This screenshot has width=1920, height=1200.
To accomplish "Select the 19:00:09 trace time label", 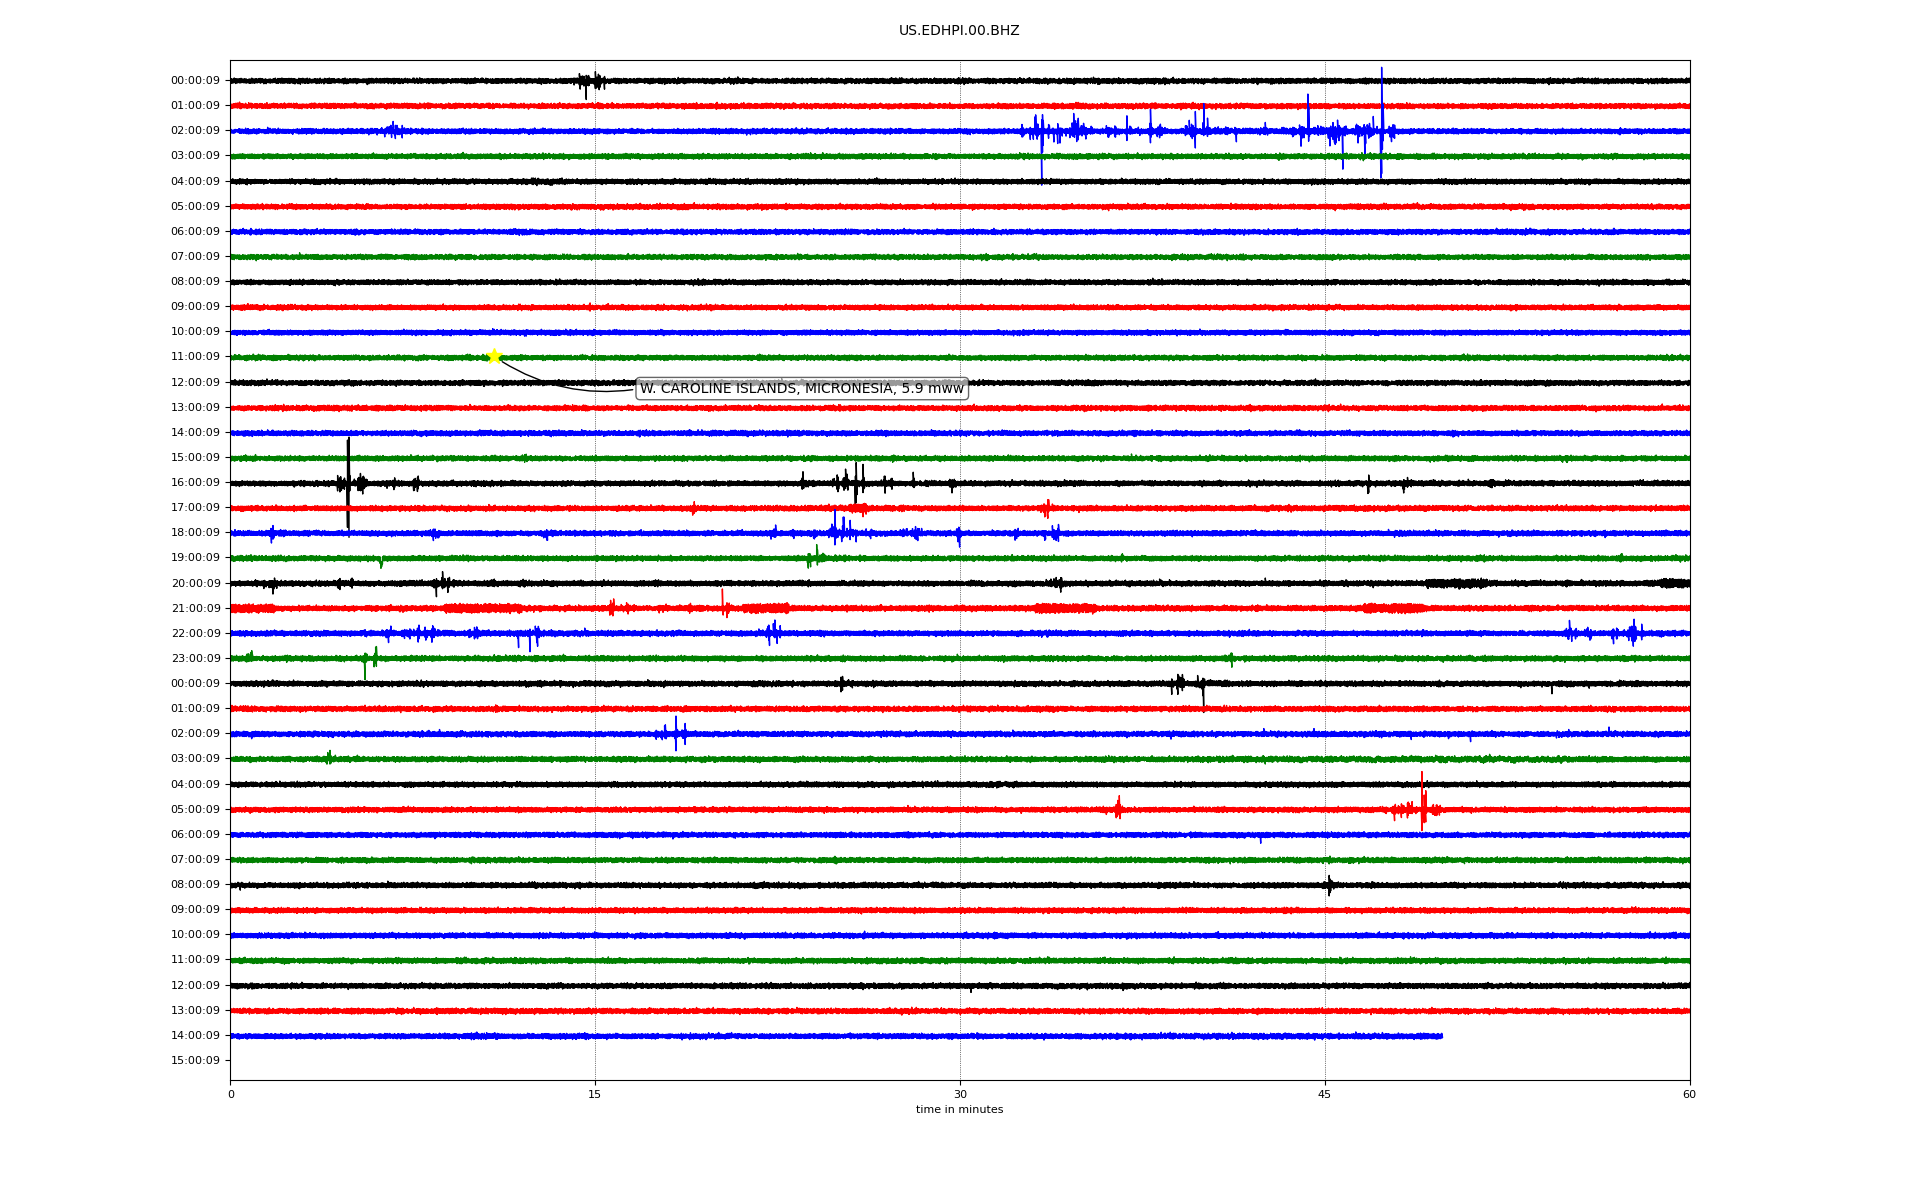I will 195,558.
